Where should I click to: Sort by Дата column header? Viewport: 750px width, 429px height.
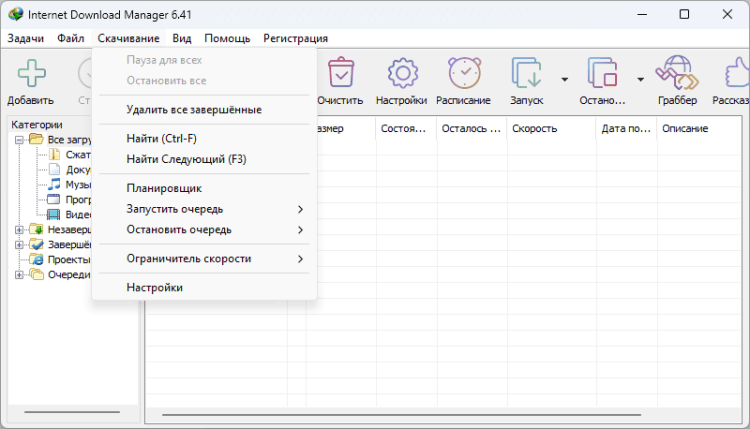(x=627, y=129)
